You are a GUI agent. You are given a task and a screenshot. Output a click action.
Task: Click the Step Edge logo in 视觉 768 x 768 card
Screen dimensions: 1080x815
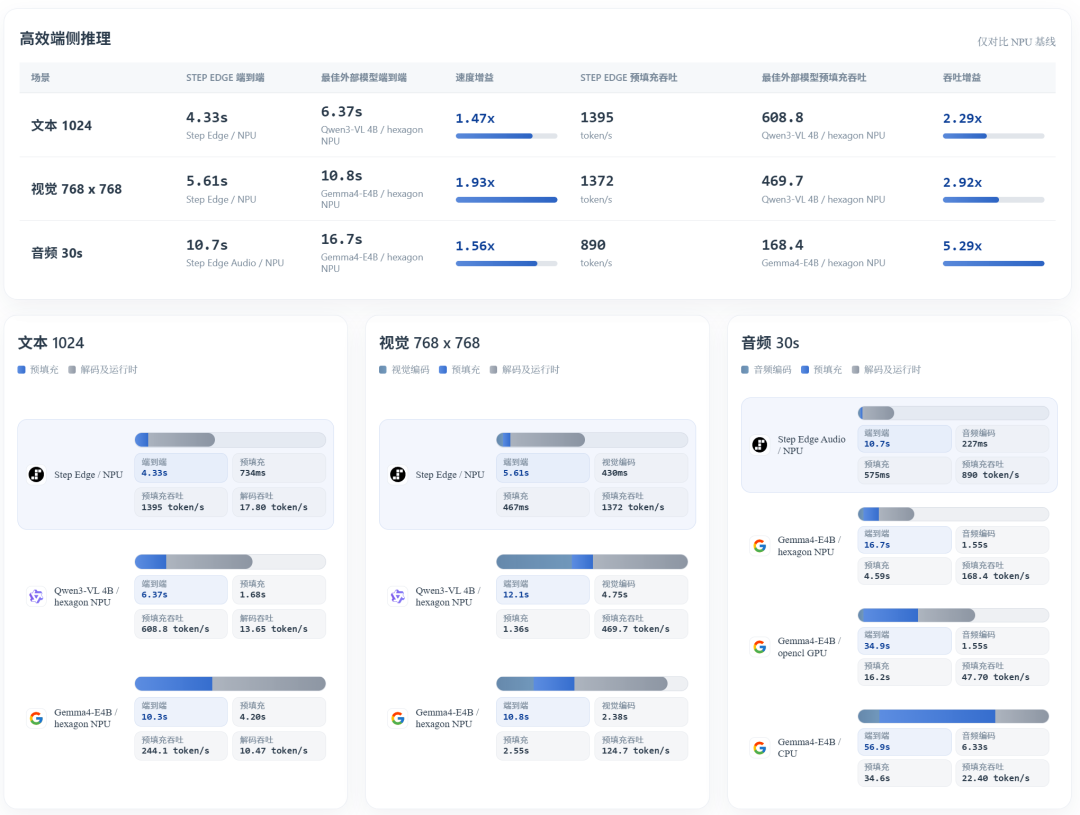pos(398,474)
